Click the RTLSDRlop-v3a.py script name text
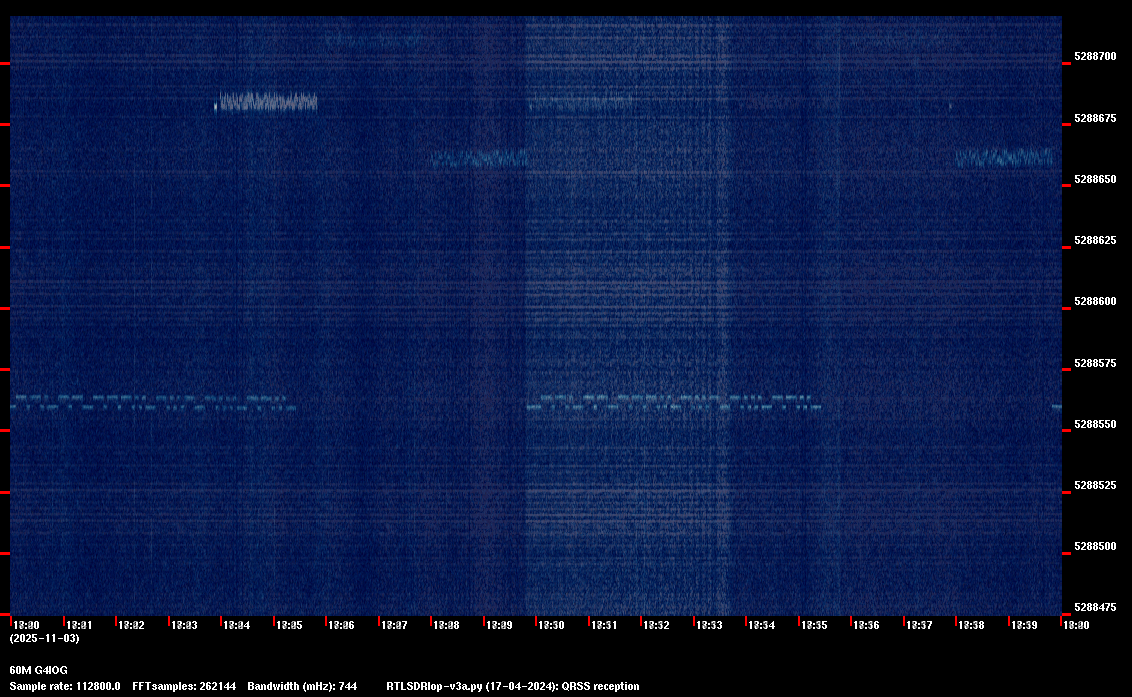This screenshot has width=1132, height=697. coord(434,686)
